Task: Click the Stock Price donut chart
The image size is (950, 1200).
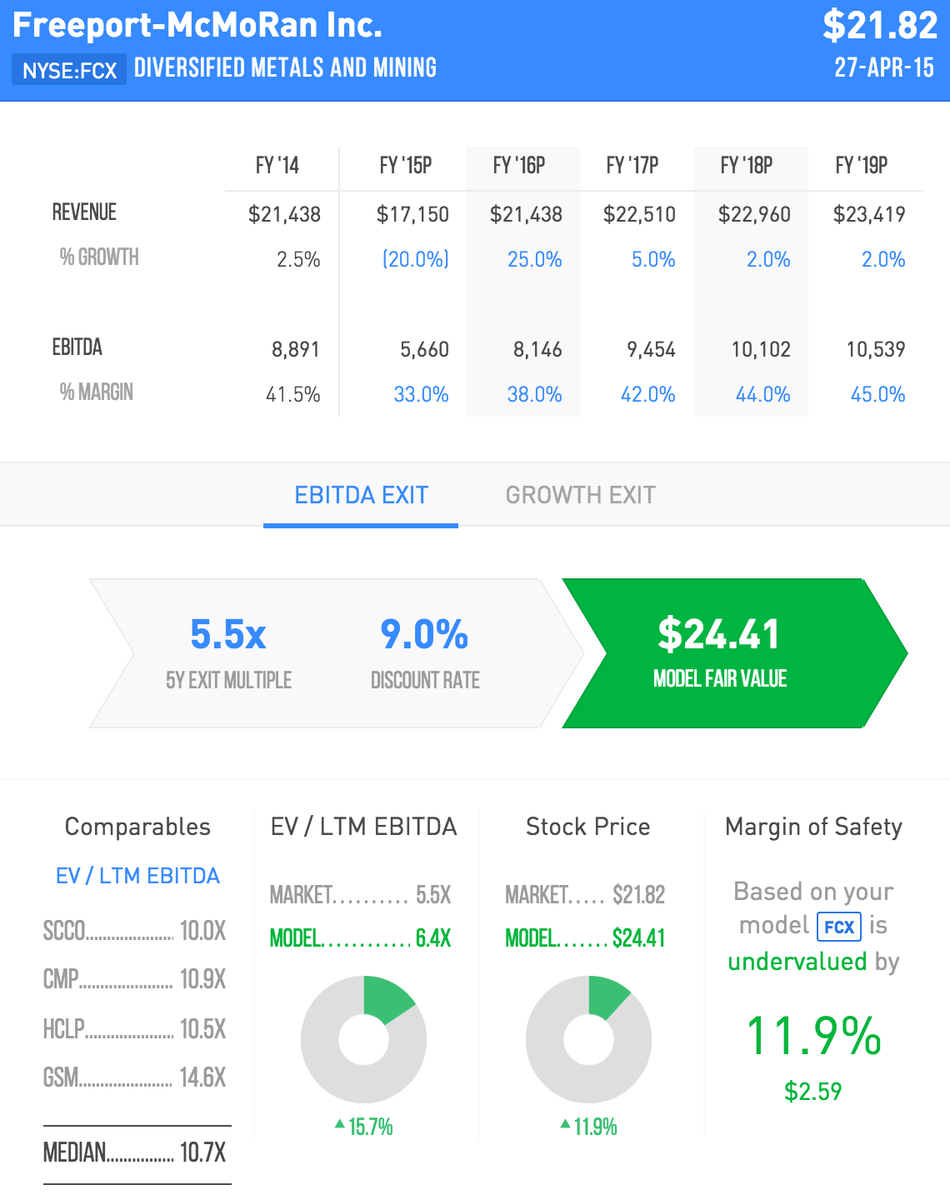Action: [588, 1039]
